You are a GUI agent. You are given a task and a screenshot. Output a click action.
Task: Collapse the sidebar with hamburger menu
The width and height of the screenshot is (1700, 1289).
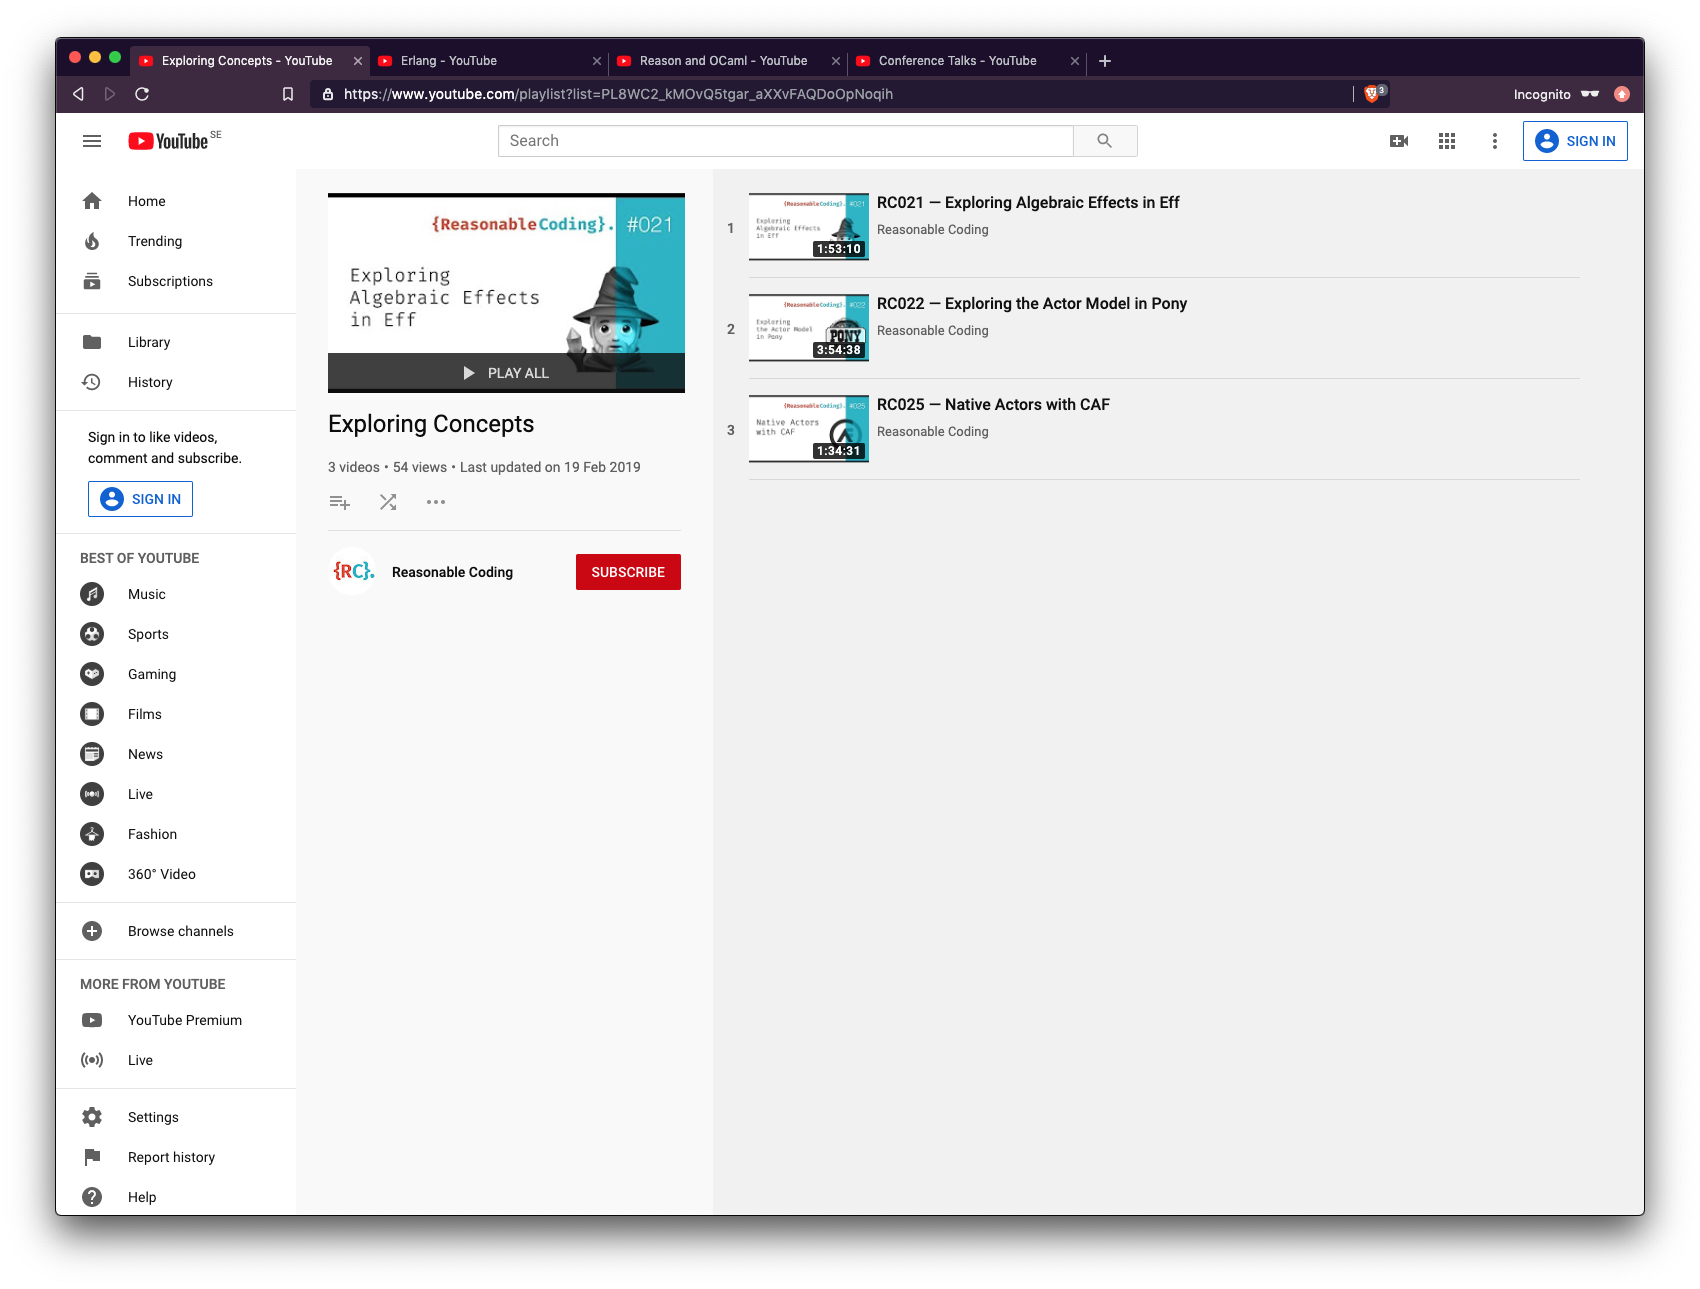(x=91, y=140)
